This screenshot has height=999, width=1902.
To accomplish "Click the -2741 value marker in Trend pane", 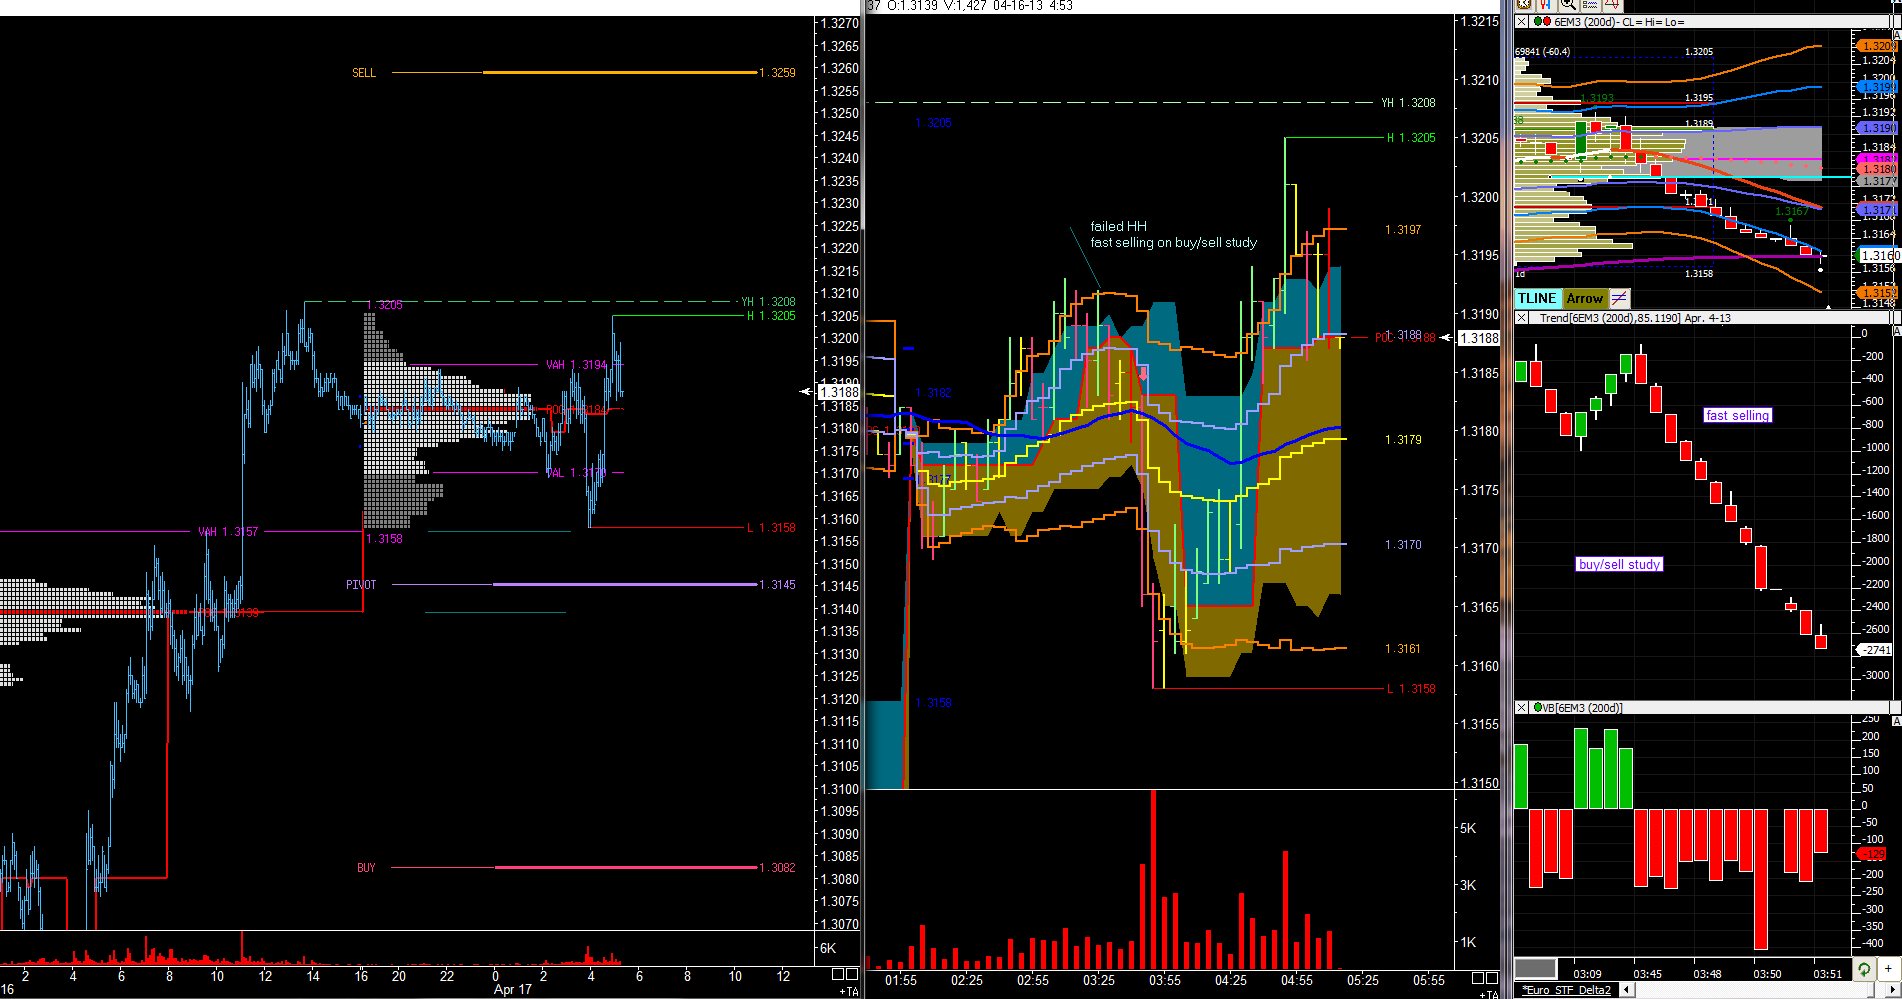I will (x=1875, y=650).
